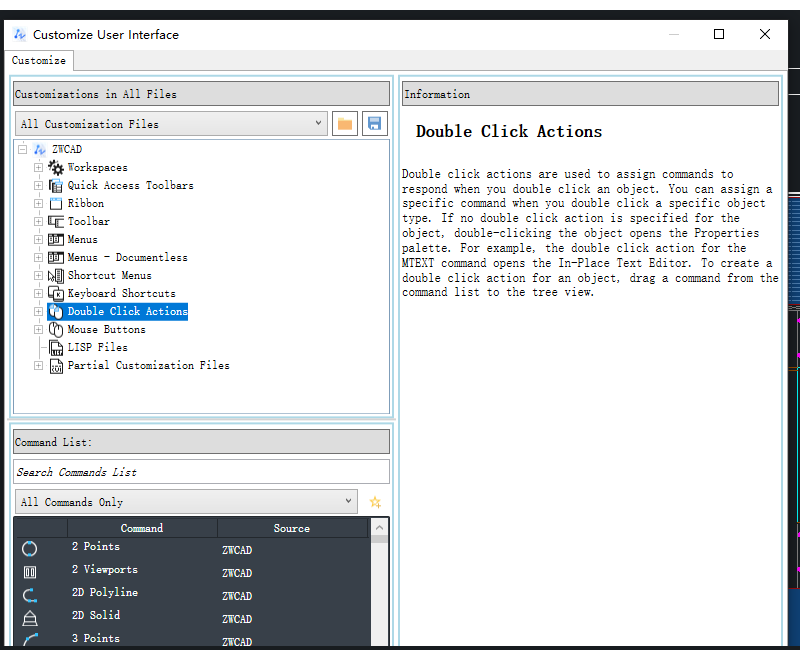Sort by the Source column header
This screenshot has width=800, height=650.
292,528
